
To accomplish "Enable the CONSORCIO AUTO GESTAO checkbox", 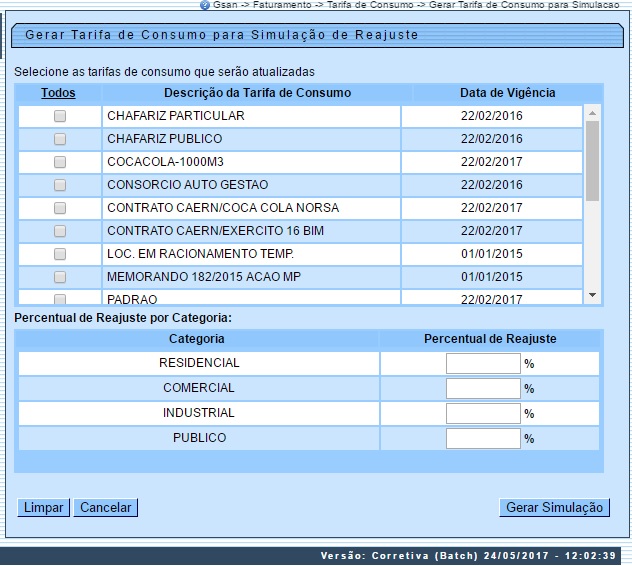I will (x=60, y=185).
